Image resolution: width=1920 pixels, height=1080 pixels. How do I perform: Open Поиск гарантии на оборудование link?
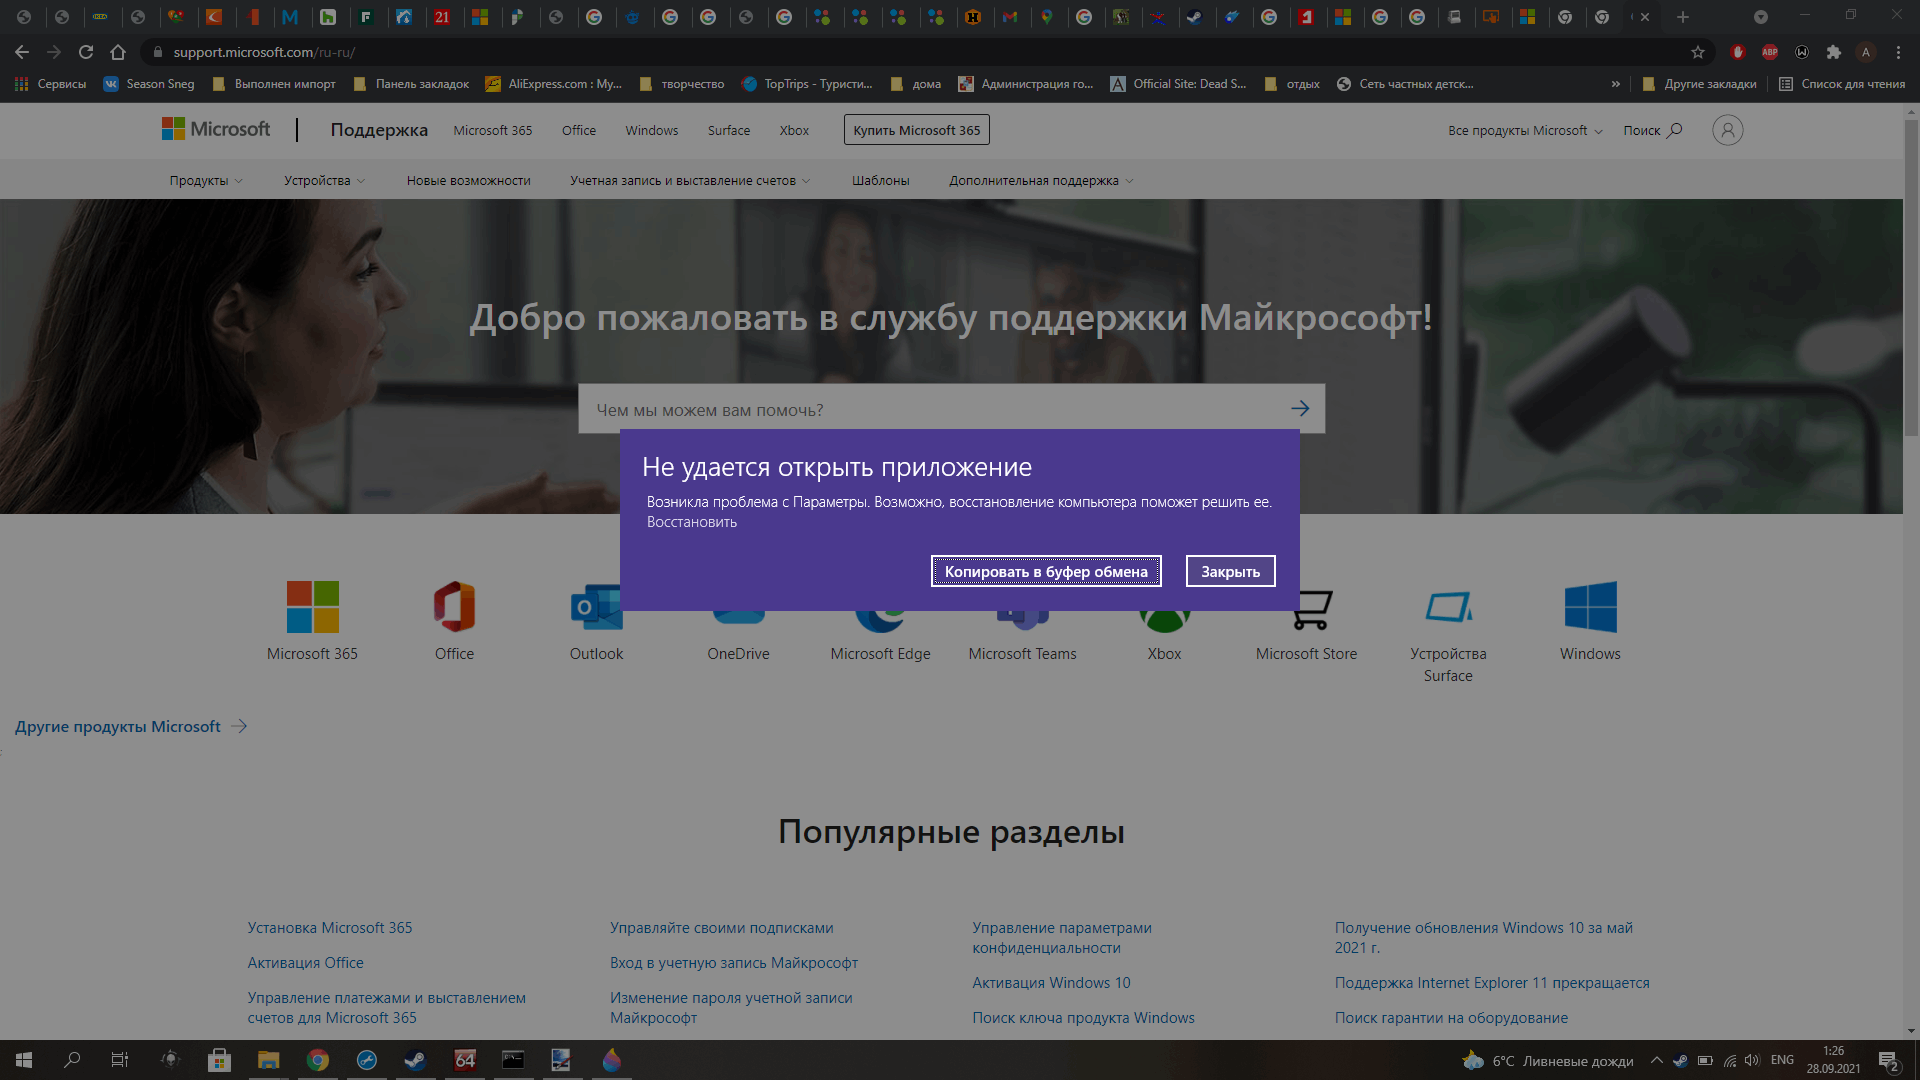[1451, 1017]
